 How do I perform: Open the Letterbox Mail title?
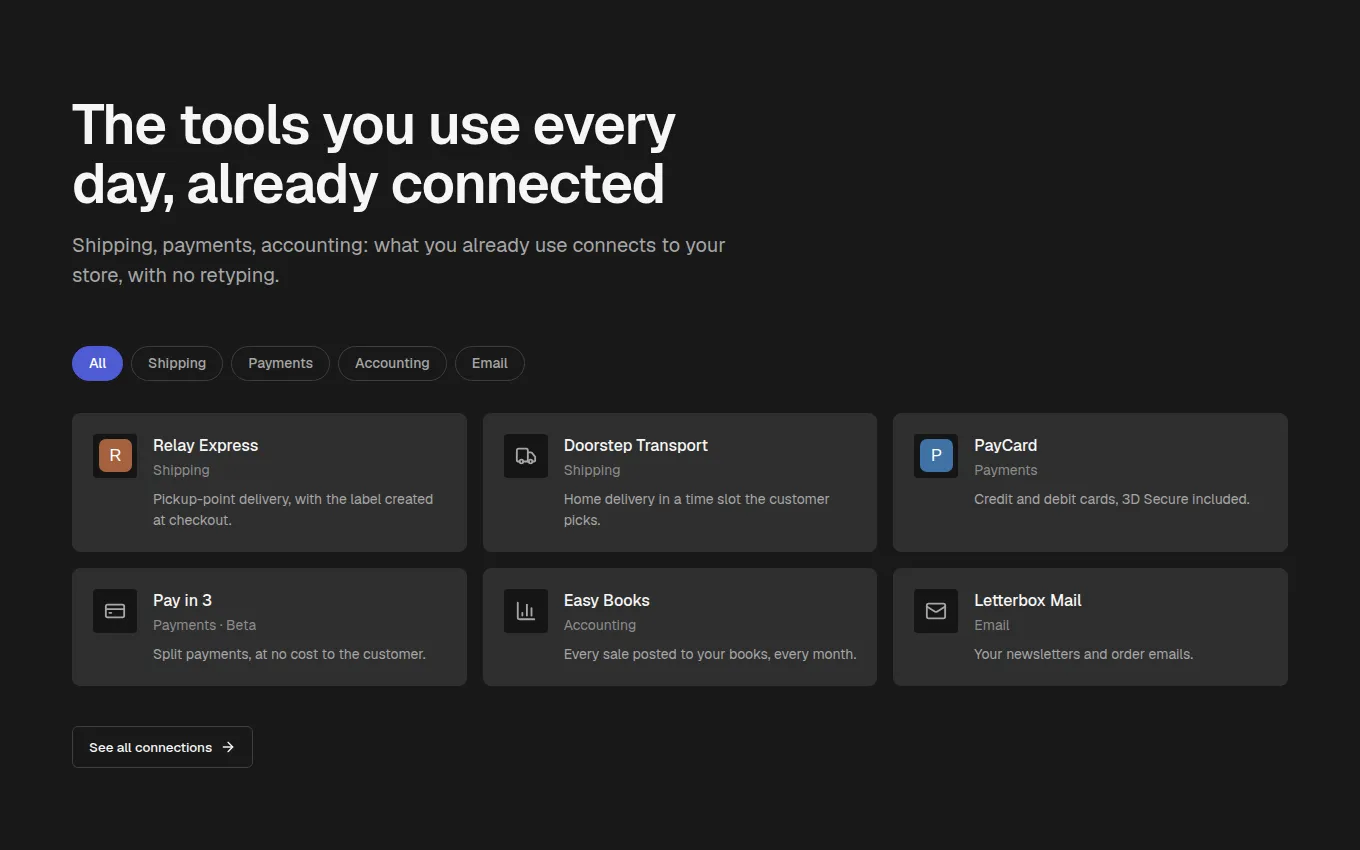click(1028, 600)
